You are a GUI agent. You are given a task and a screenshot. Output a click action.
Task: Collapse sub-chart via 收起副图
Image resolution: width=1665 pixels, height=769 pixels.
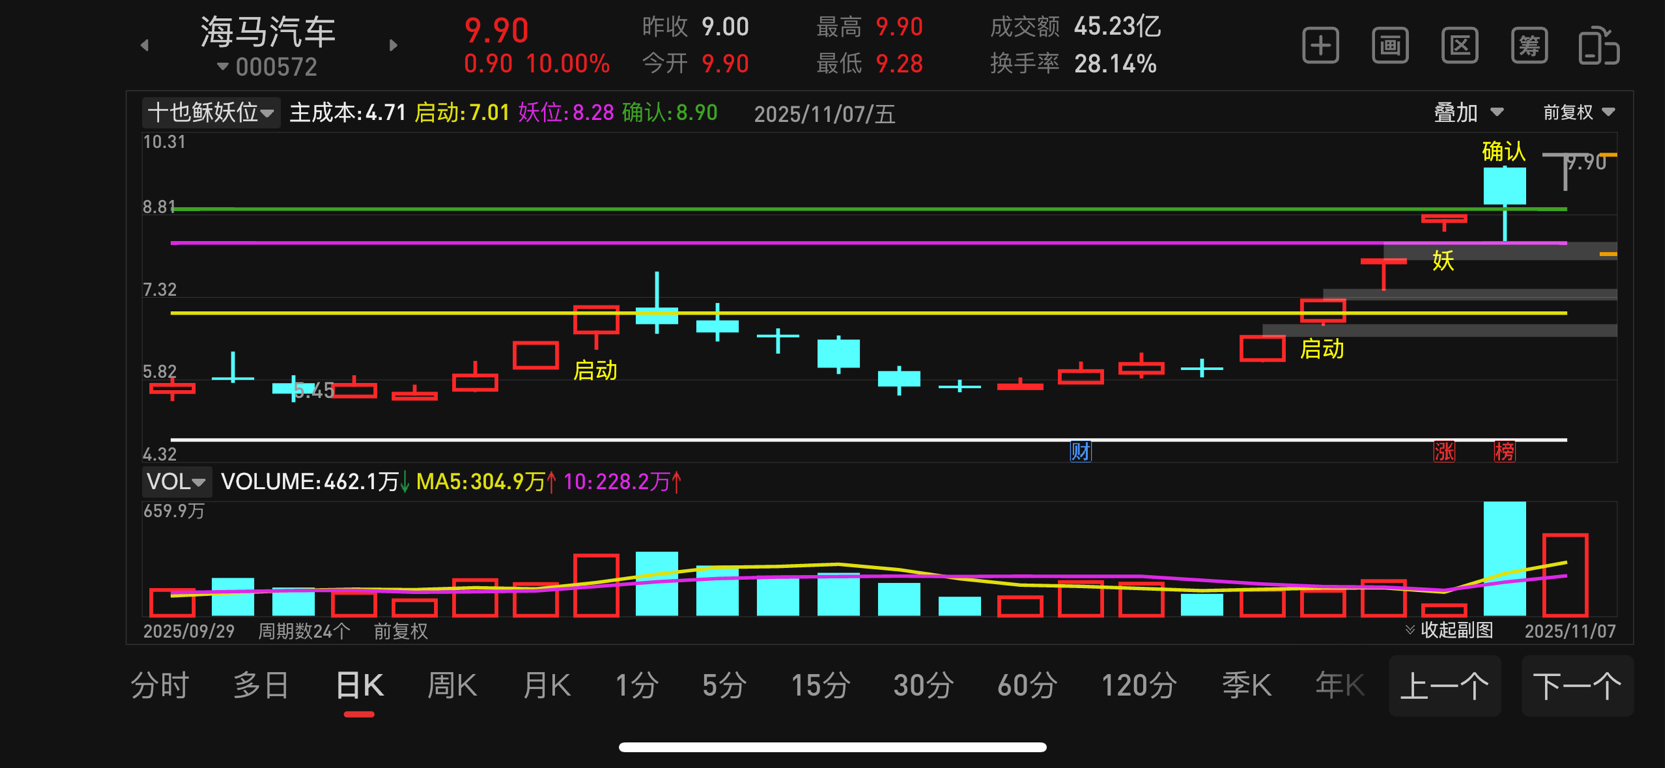[1449, 630]
